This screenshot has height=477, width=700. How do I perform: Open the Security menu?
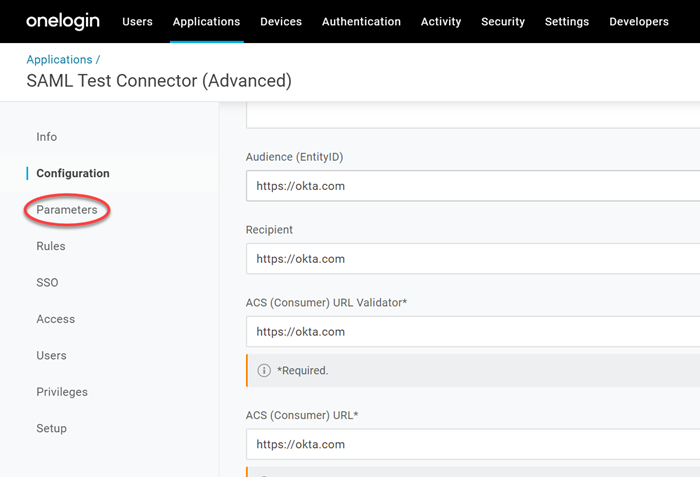(503, 21)
